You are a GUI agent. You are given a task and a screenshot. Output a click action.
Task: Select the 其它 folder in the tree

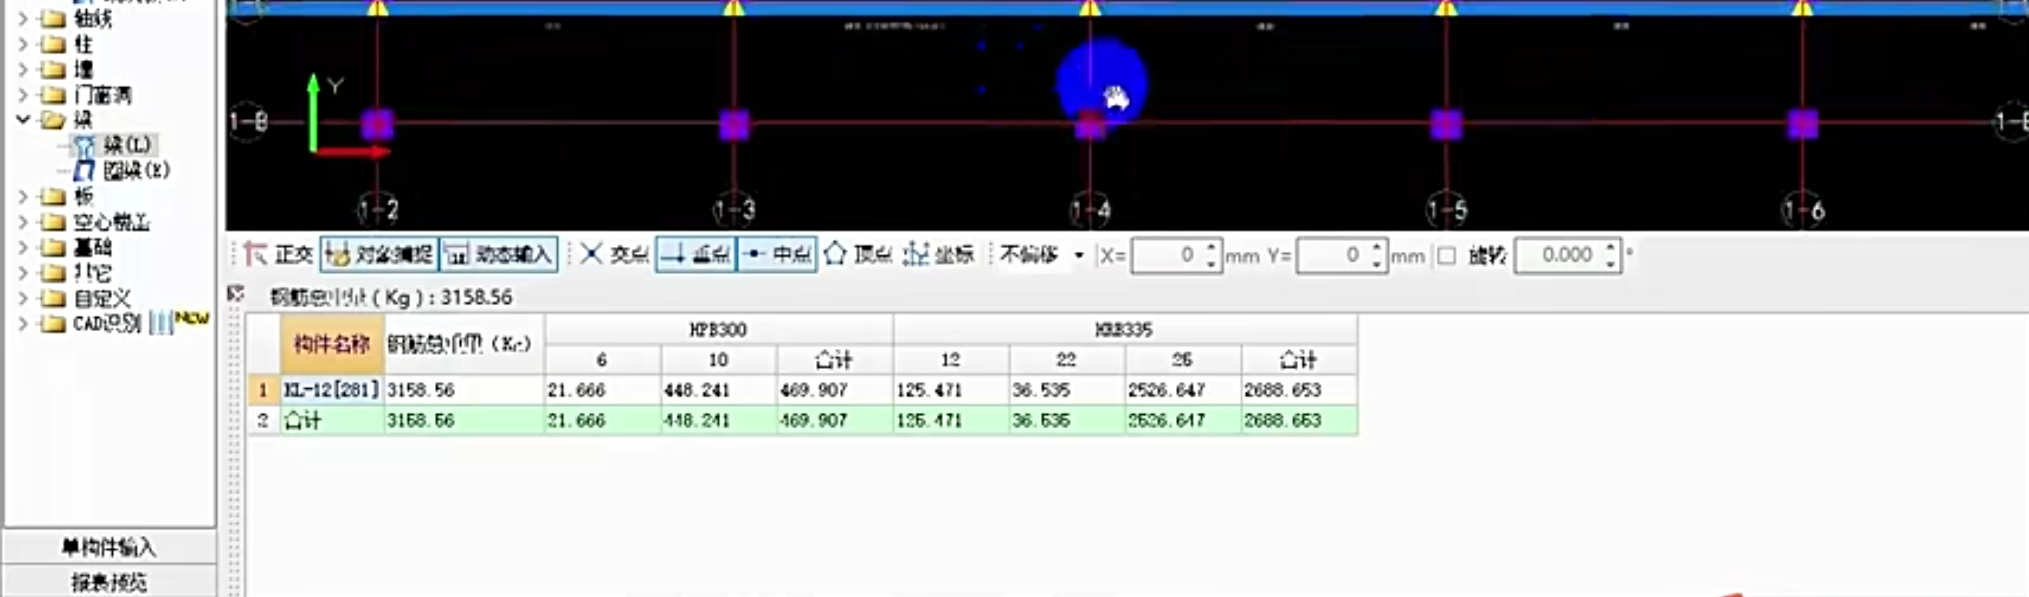tap(92, 272)
